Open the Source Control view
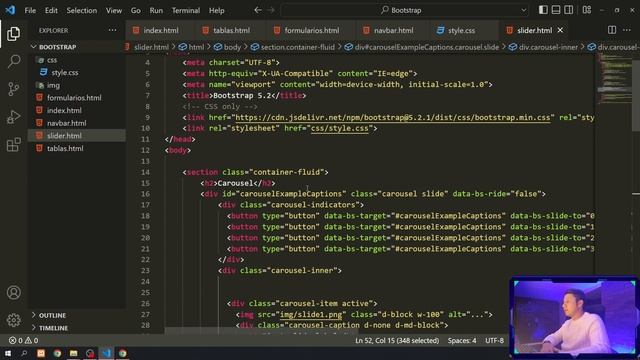The height and width of the screenshot is (360, 640). pos(13,89)
